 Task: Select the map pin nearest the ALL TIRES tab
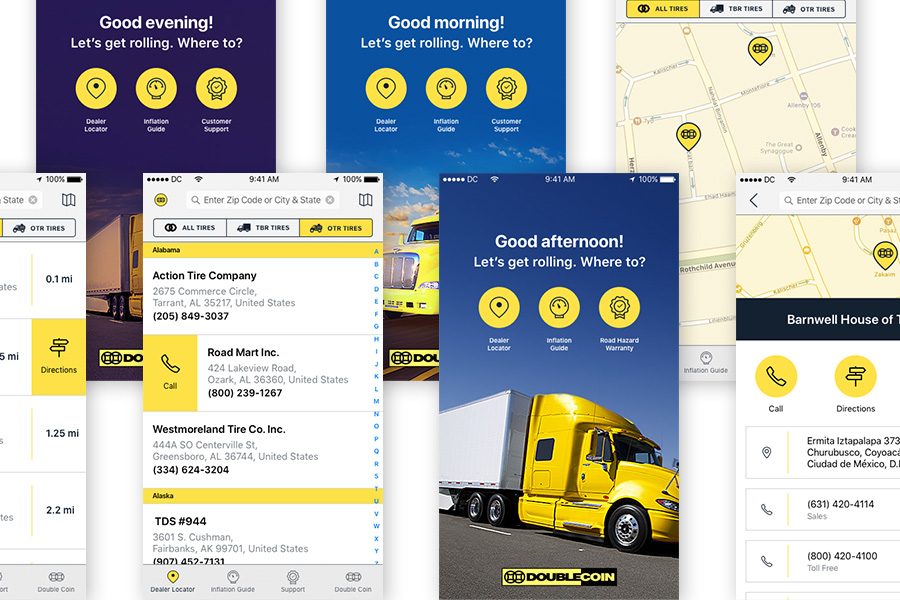(x=760, y=50)
